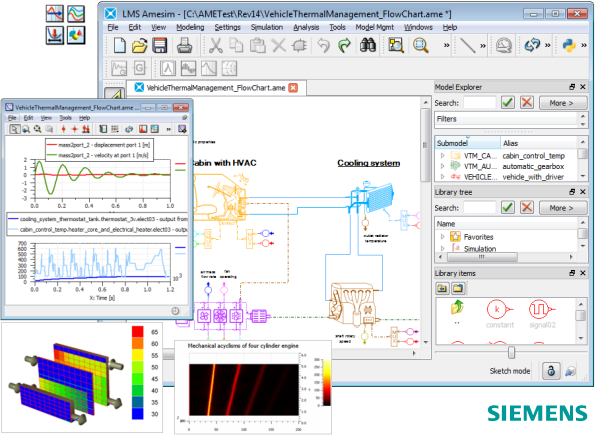Click the Copy icon in the main toolbar
This screenshot has height=435, width=600.
pos(236,46)
